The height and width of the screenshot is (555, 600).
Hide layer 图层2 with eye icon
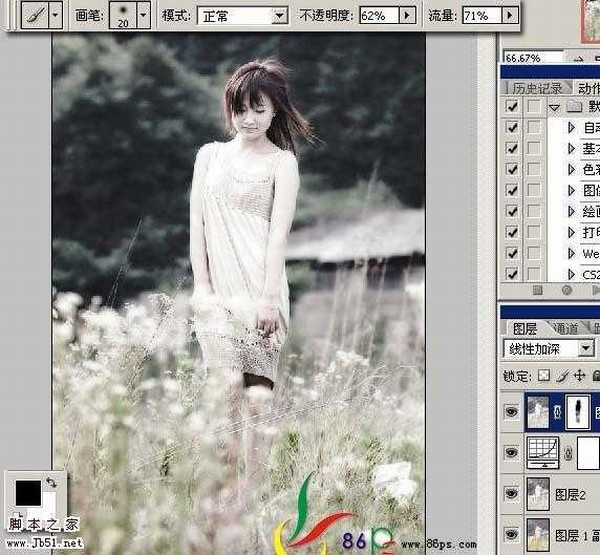[513, 492]
